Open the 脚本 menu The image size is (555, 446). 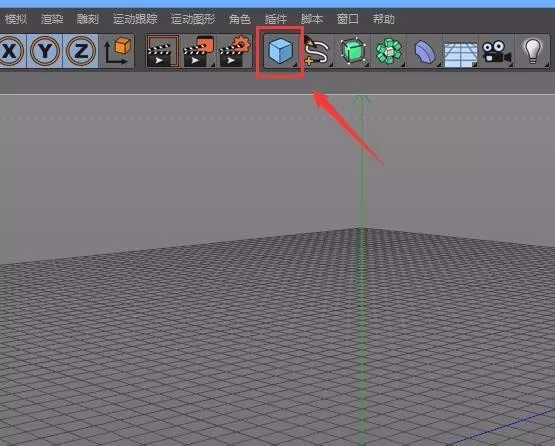(x=312, y=19)
